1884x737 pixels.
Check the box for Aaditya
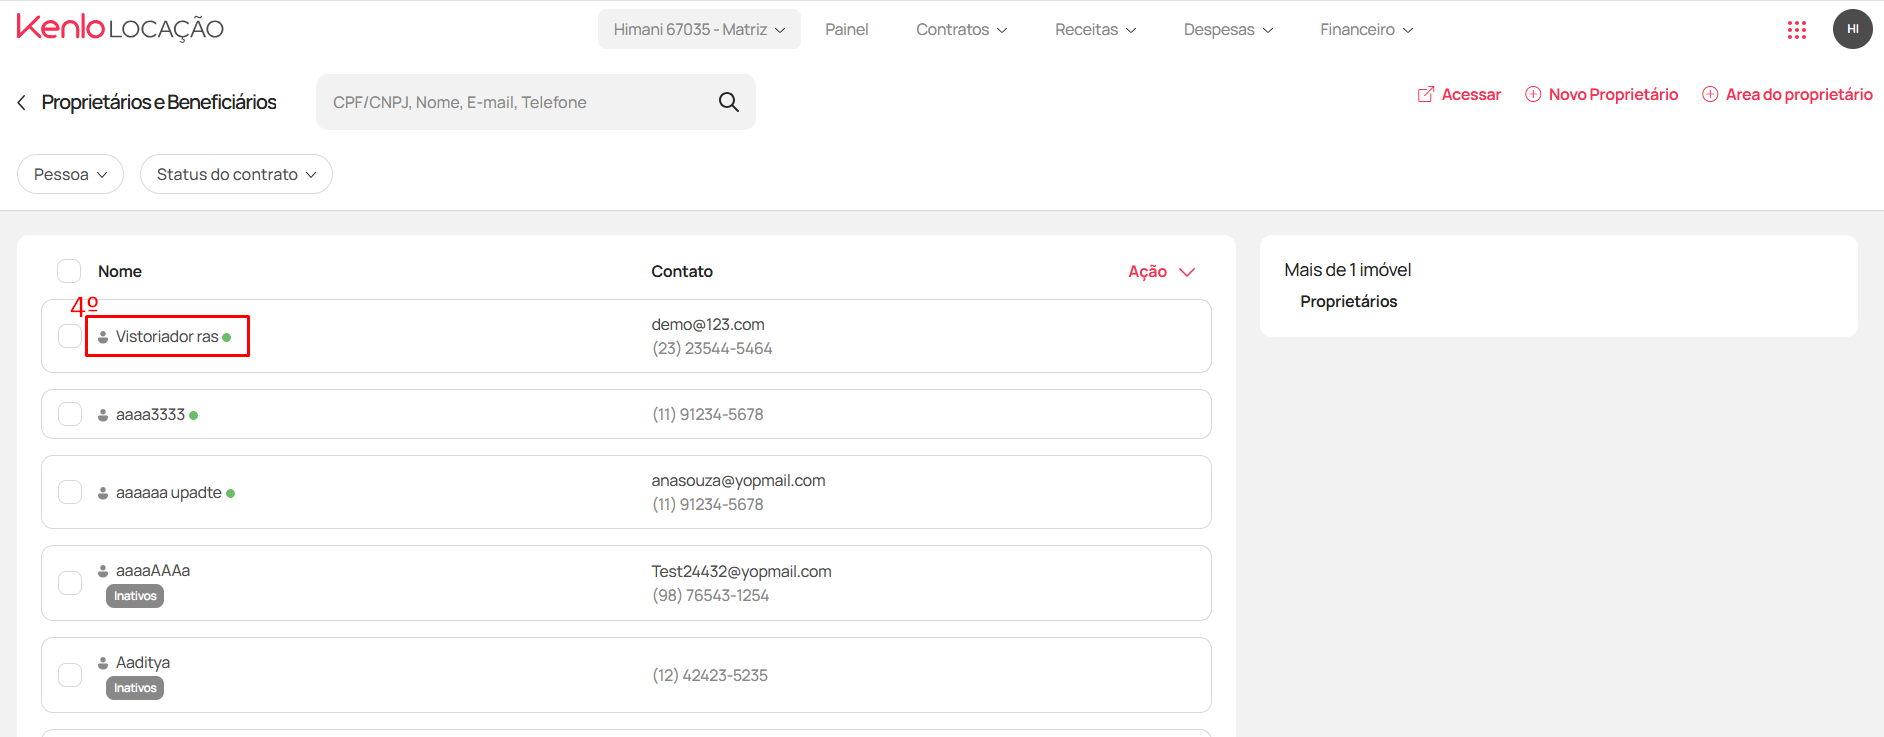coord(70,675)
